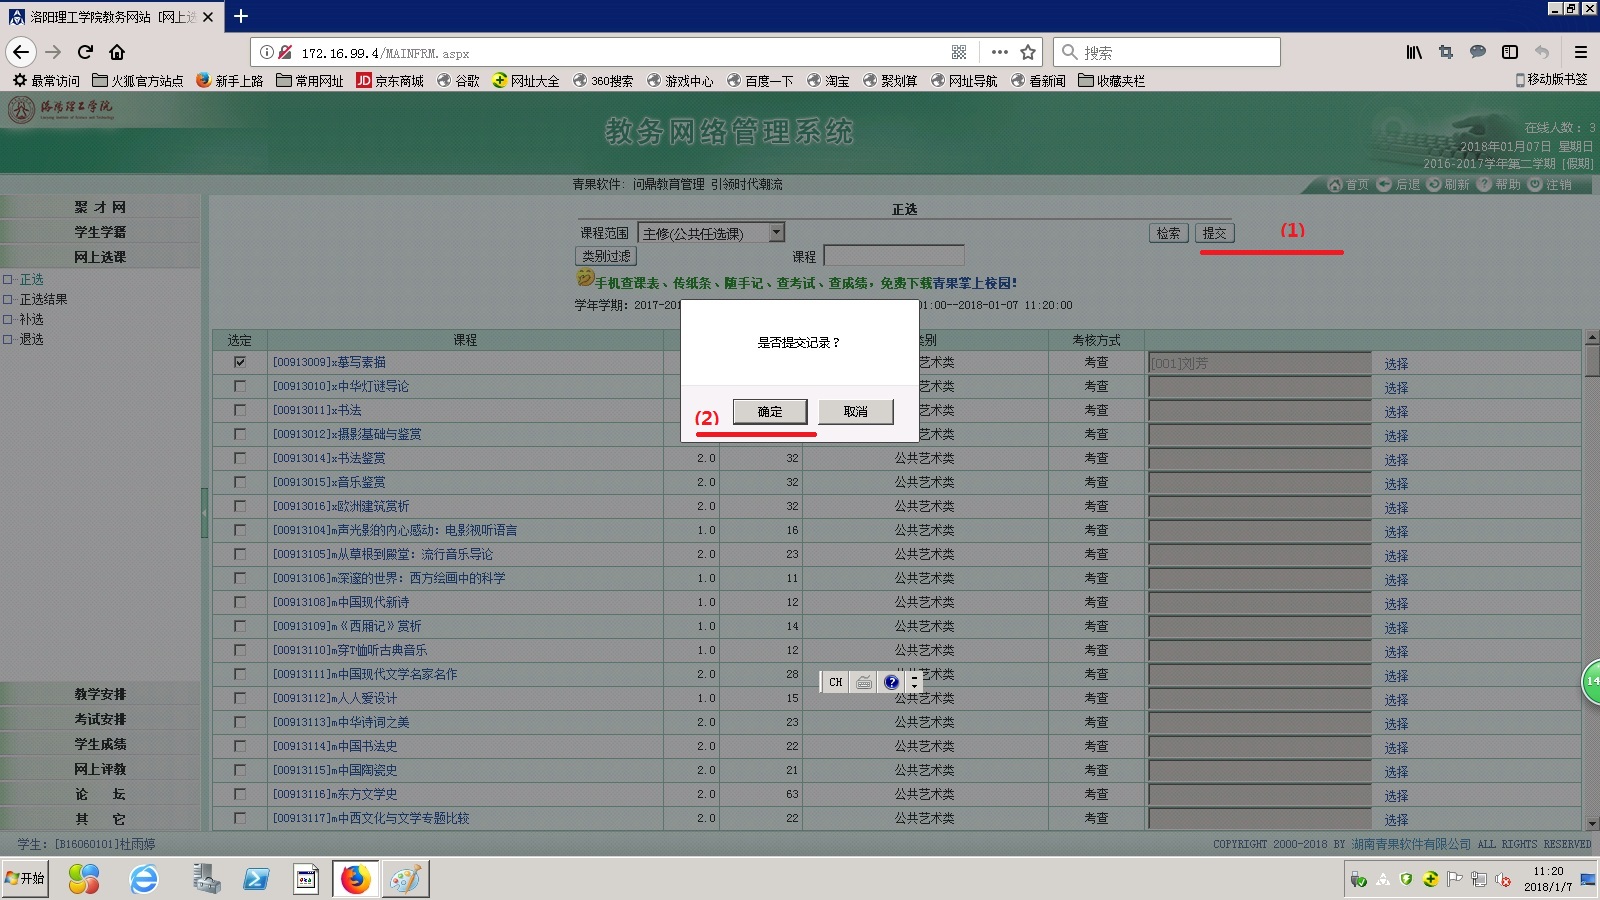Open the Firefox library icon
The image size is (1600, 900).
1413,52
